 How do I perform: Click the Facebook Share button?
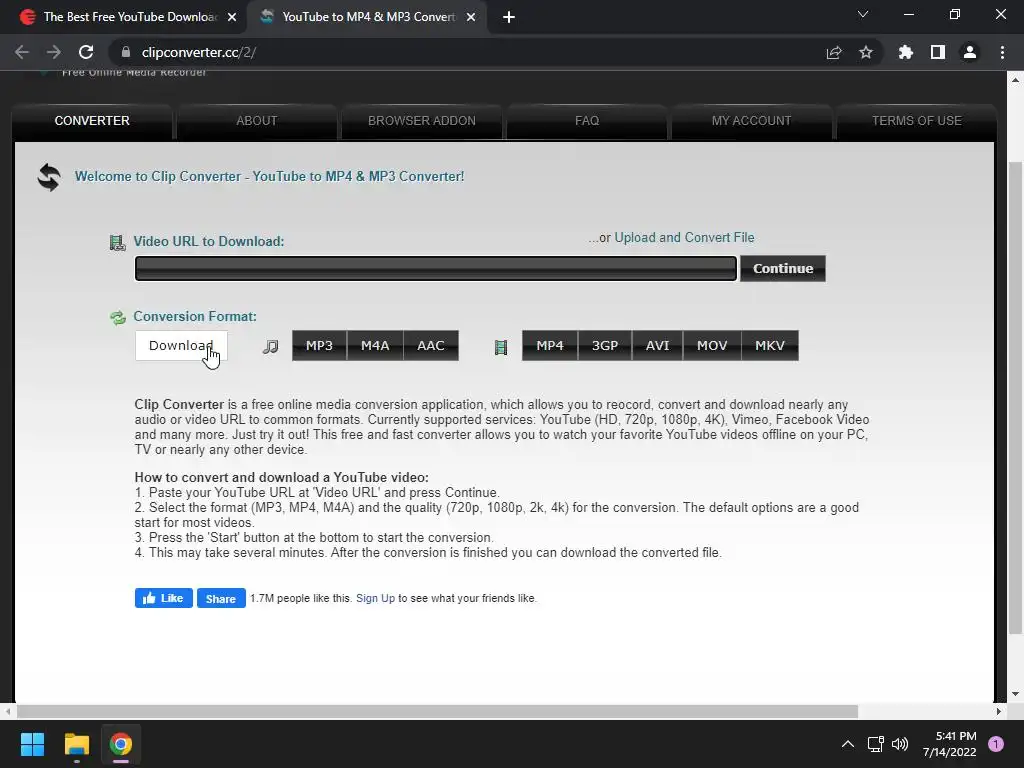[x=221, y=598]
